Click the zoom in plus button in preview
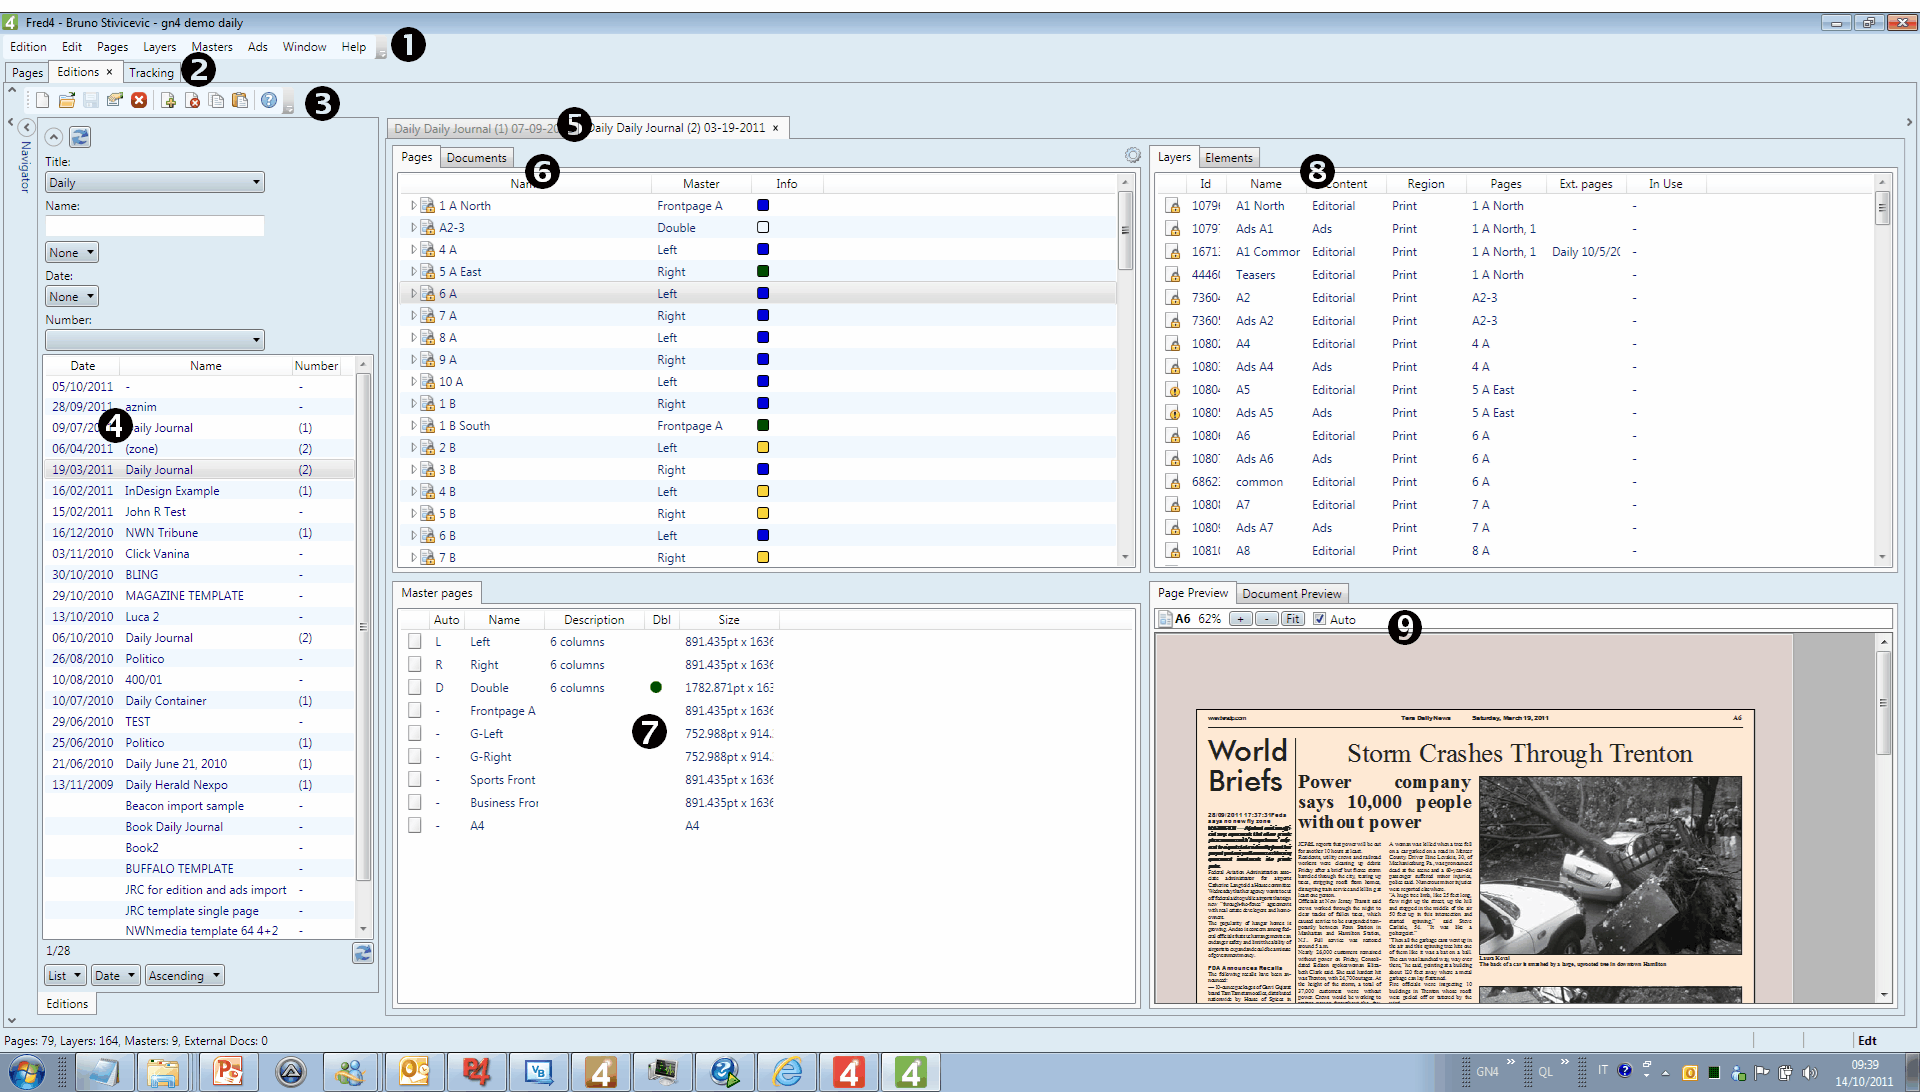 click(1240, 619)
